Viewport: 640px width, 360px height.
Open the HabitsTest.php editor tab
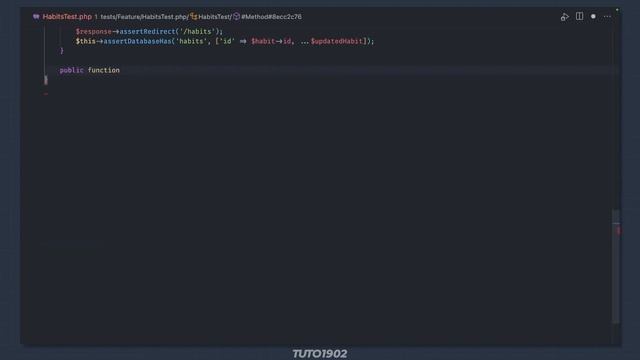(x=67, y=17)
